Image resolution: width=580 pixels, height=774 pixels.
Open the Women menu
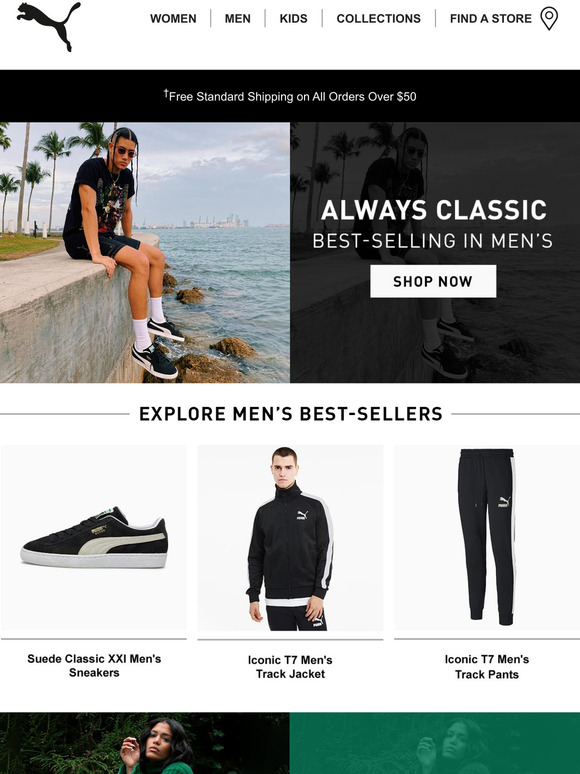click(x=173, y=19)
